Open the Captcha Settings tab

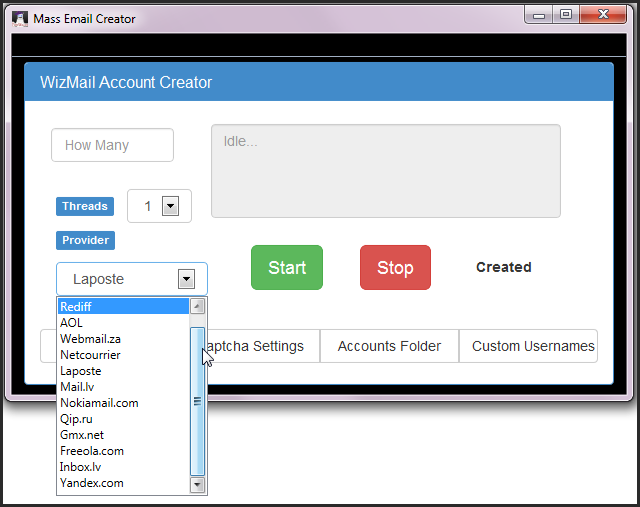point(263,346)
